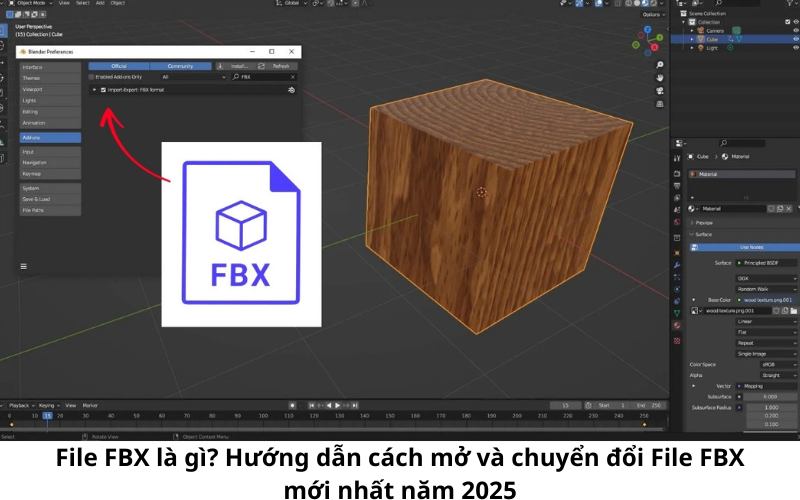Image resolution: width=800 pixels, height=500 pixels.
Task: Click the Blender logo icon on FBX add-on row
Action: [x=291, y=90]
